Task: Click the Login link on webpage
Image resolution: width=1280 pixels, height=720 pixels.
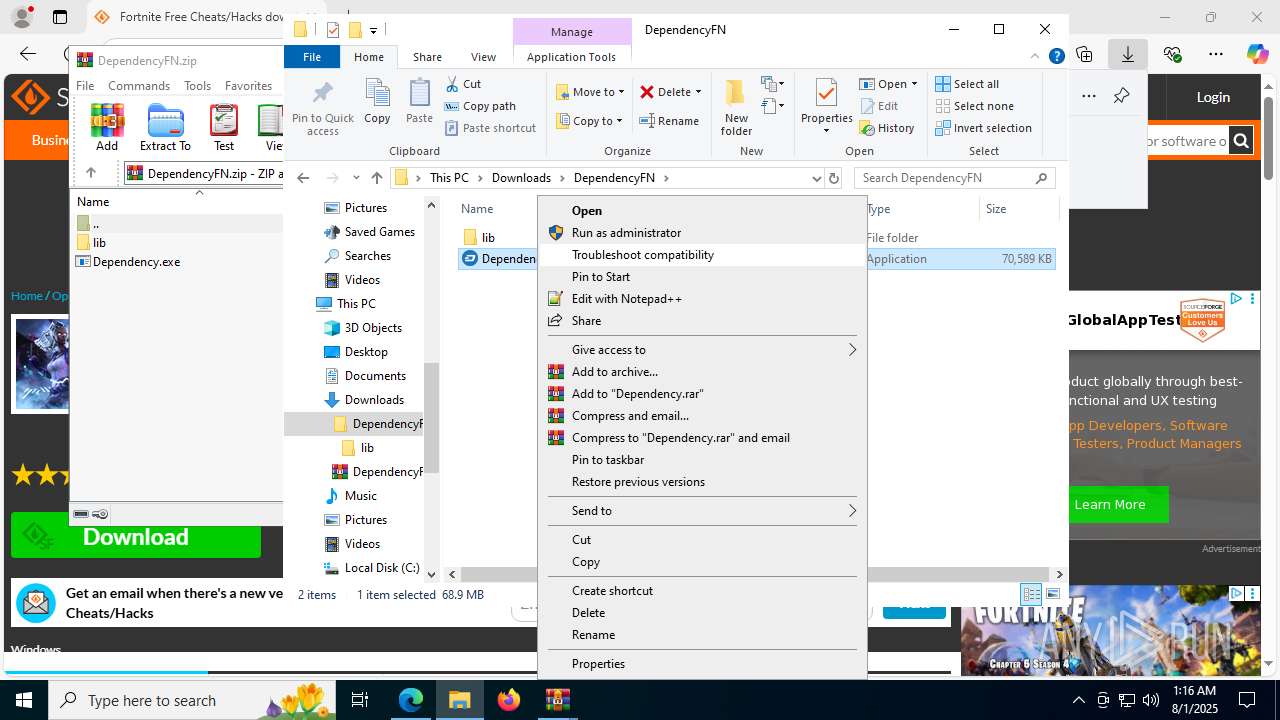Action: 1213,97
